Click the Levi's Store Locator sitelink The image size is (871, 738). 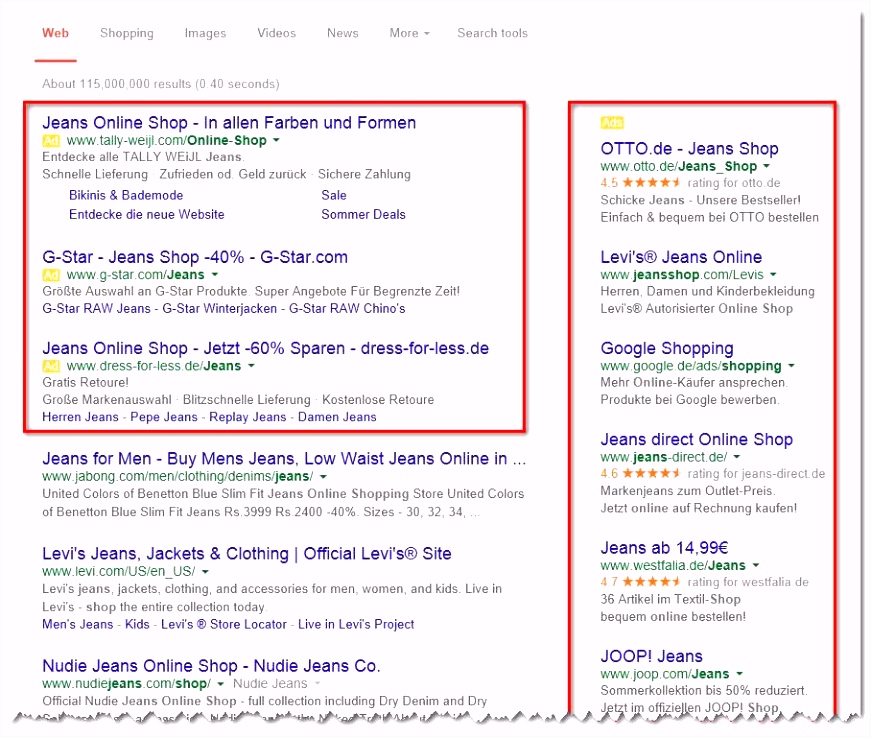tap(224, 624)
